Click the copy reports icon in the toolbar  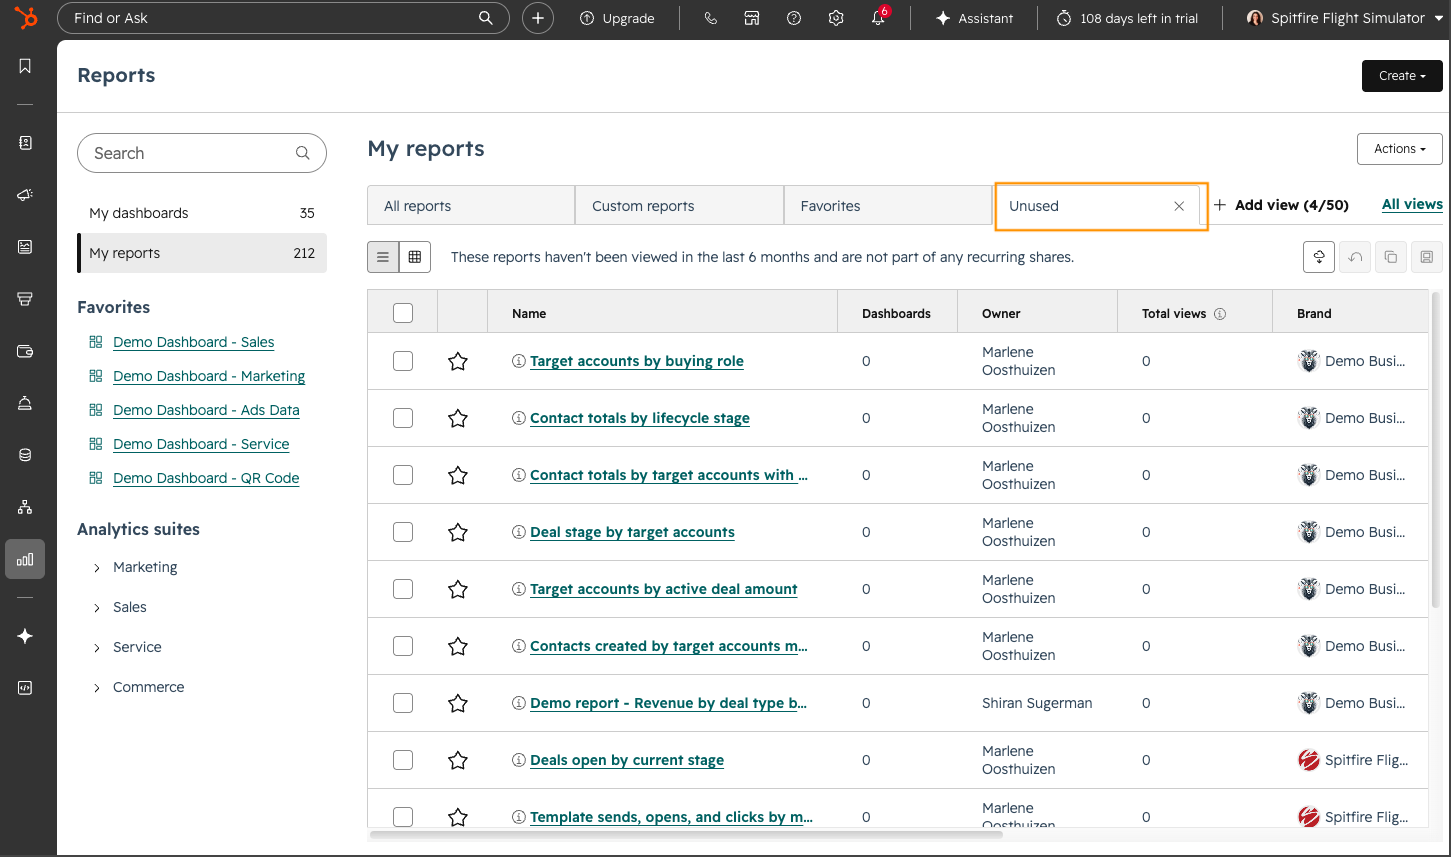click(x=1390, y=256)
